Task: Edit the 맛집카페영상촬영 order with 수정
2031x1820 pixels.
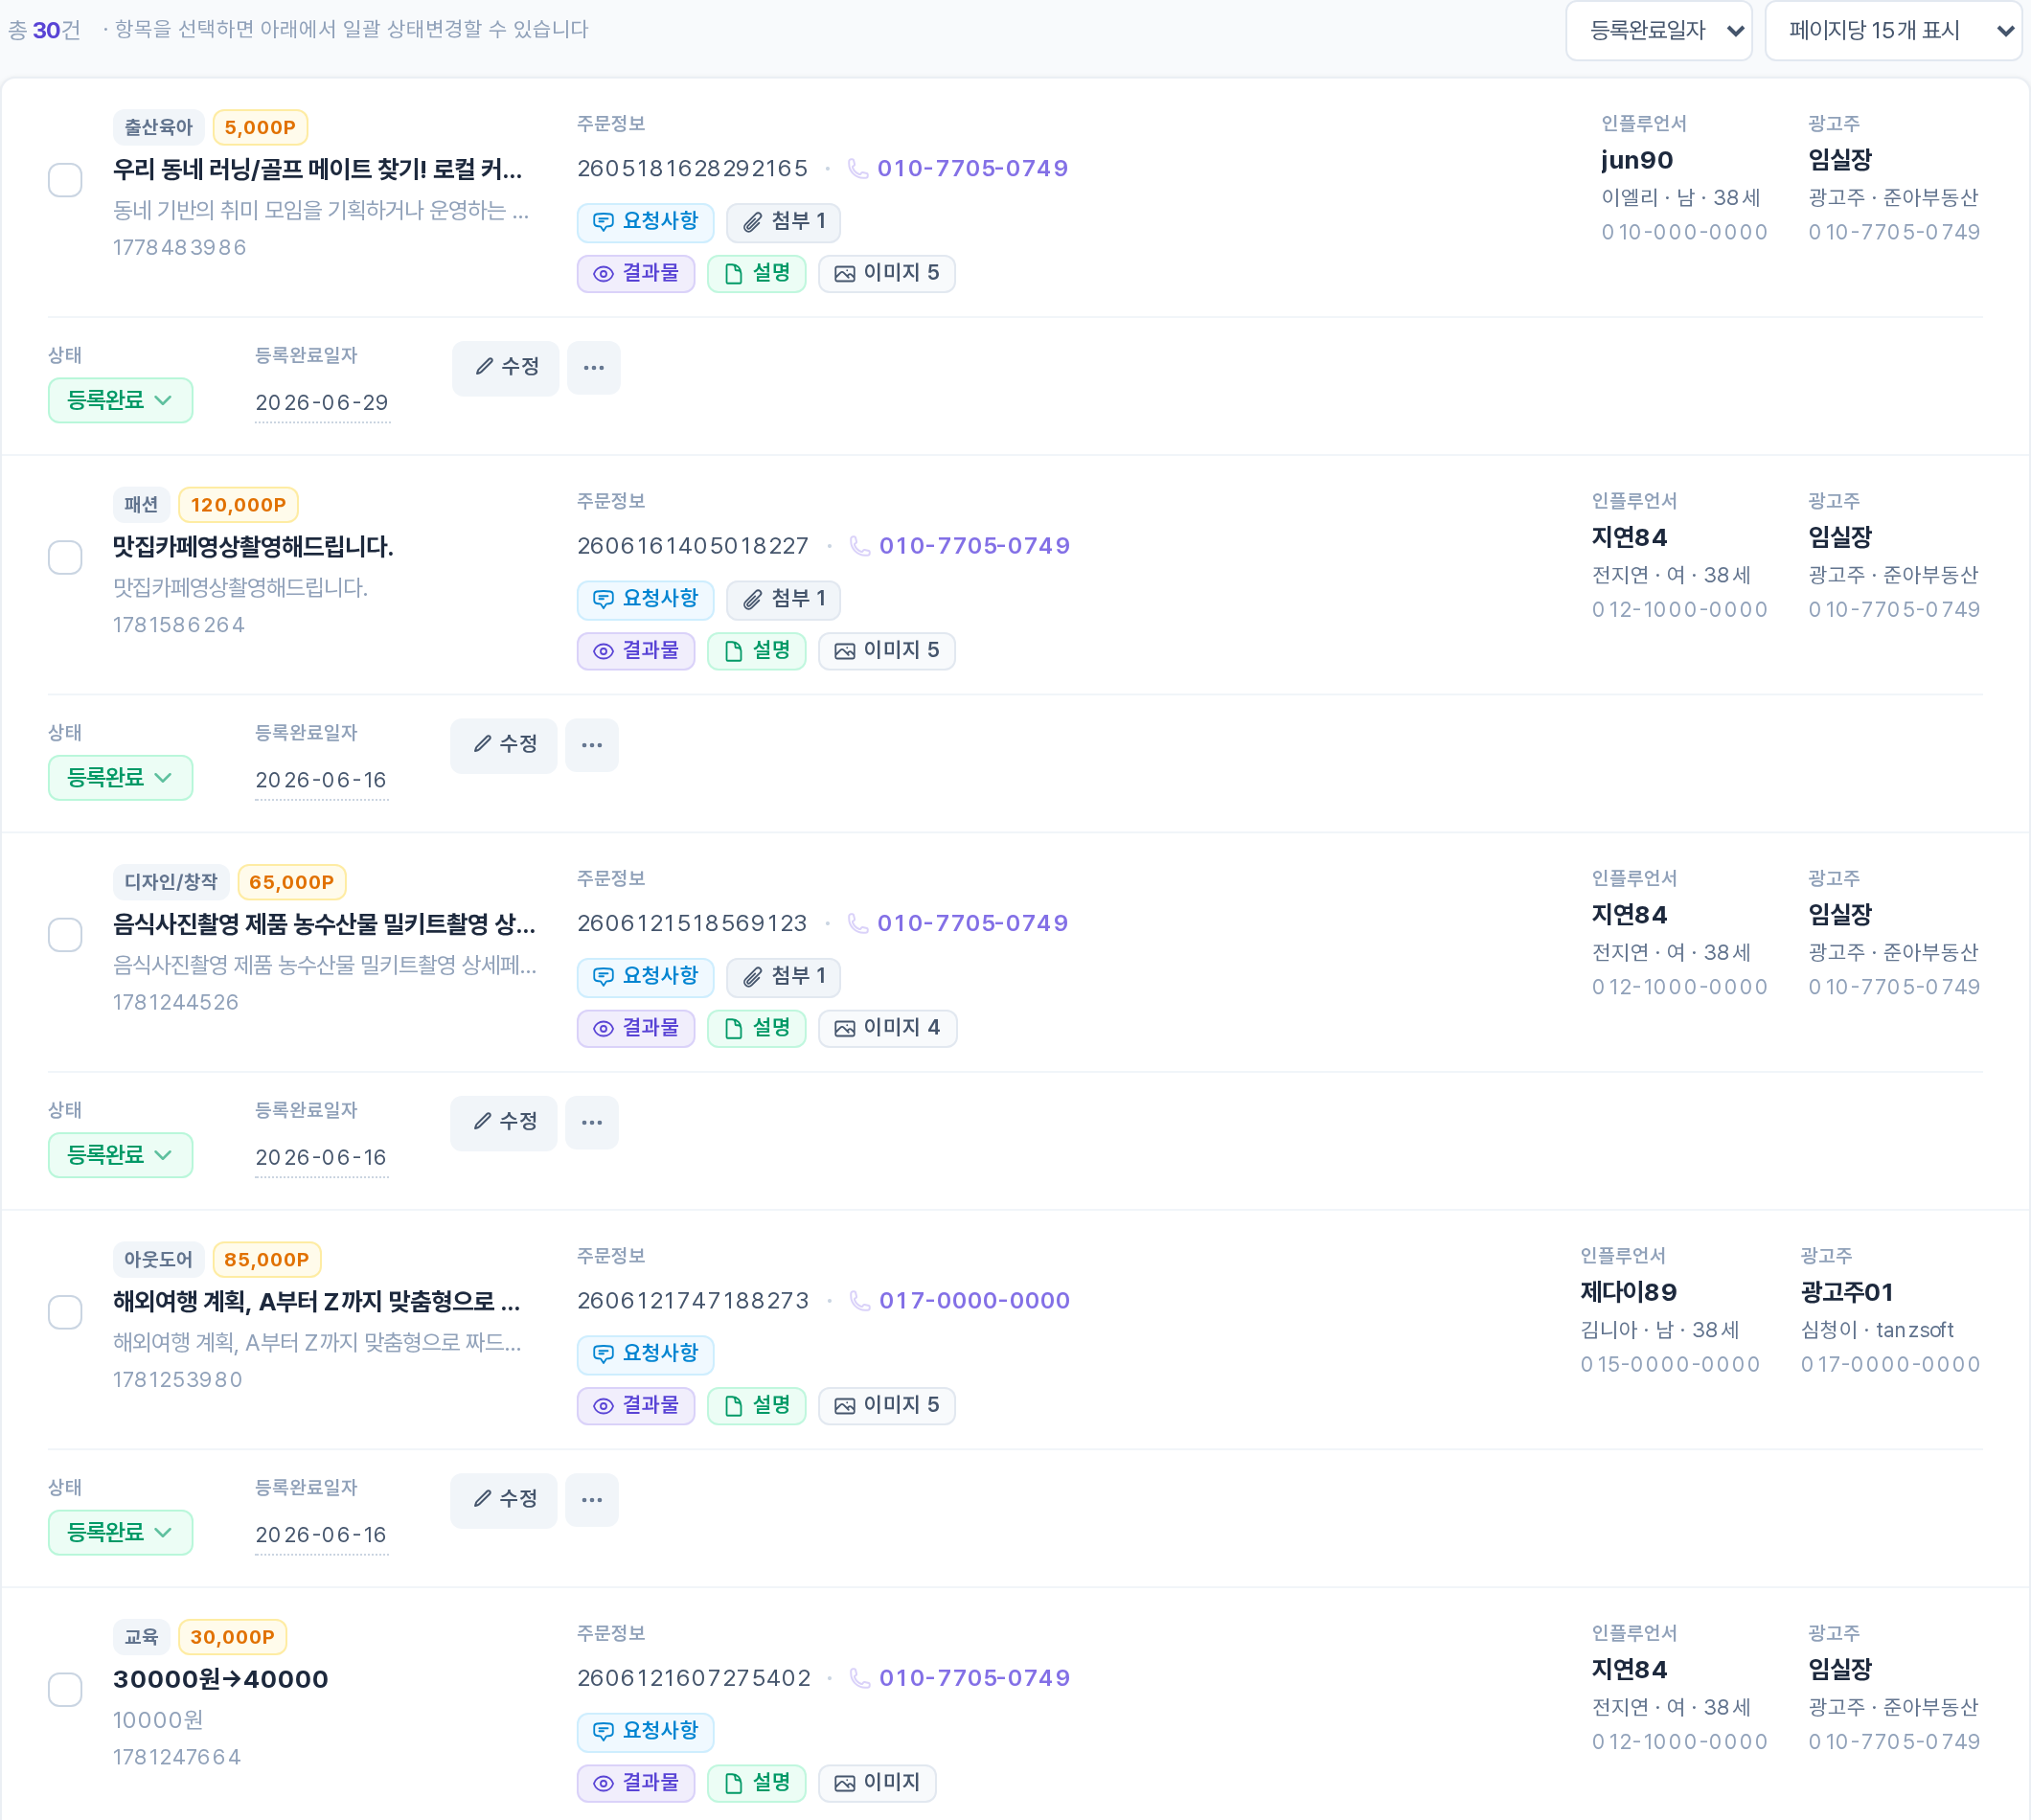Action: pyautogui.click(x=503, y=745)
